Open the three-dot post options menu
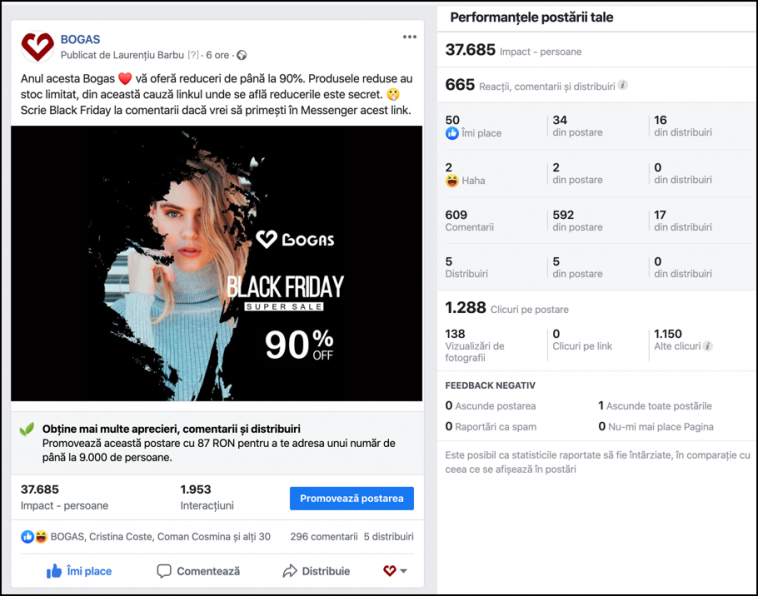This screenshot has width=758, height=596. [409, 37]
